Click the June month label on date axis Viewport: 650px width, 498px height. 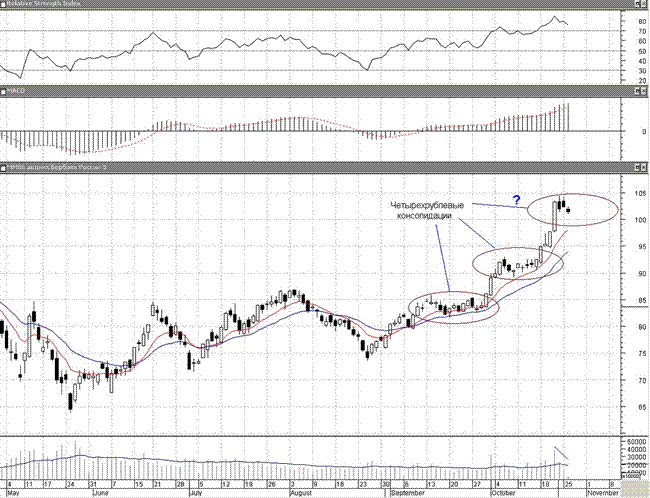(101, 493)
